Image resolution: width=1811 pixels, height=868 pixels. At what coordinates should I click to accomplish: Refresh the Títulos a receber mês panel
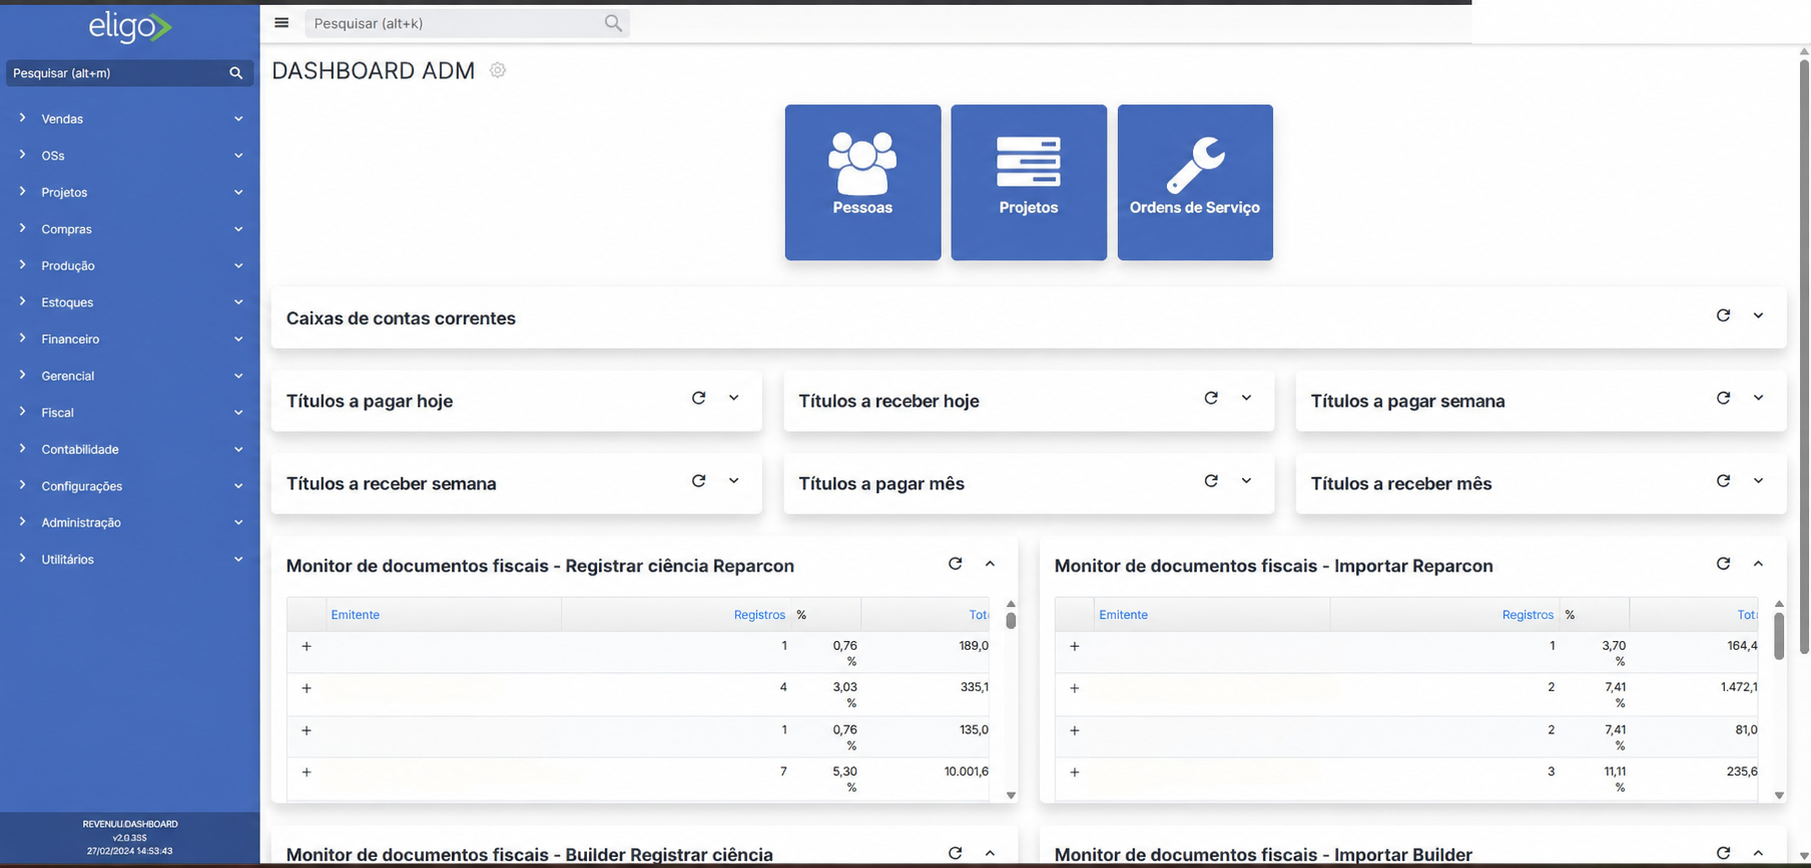coord(1723,481)
